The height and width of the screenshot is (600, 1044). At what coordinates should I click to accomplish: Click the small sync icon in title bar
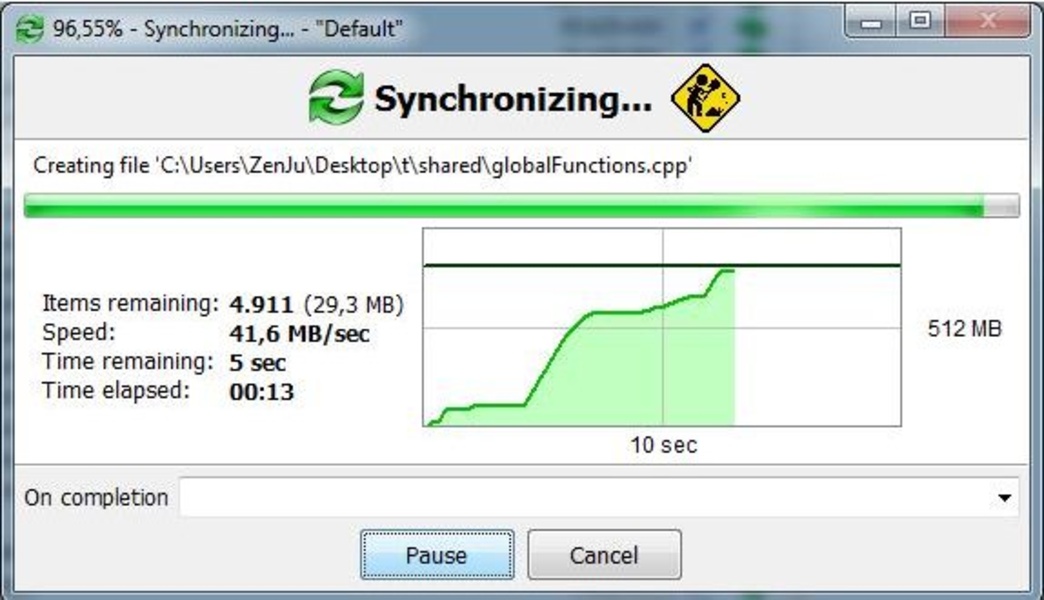[x=29, y=29]
